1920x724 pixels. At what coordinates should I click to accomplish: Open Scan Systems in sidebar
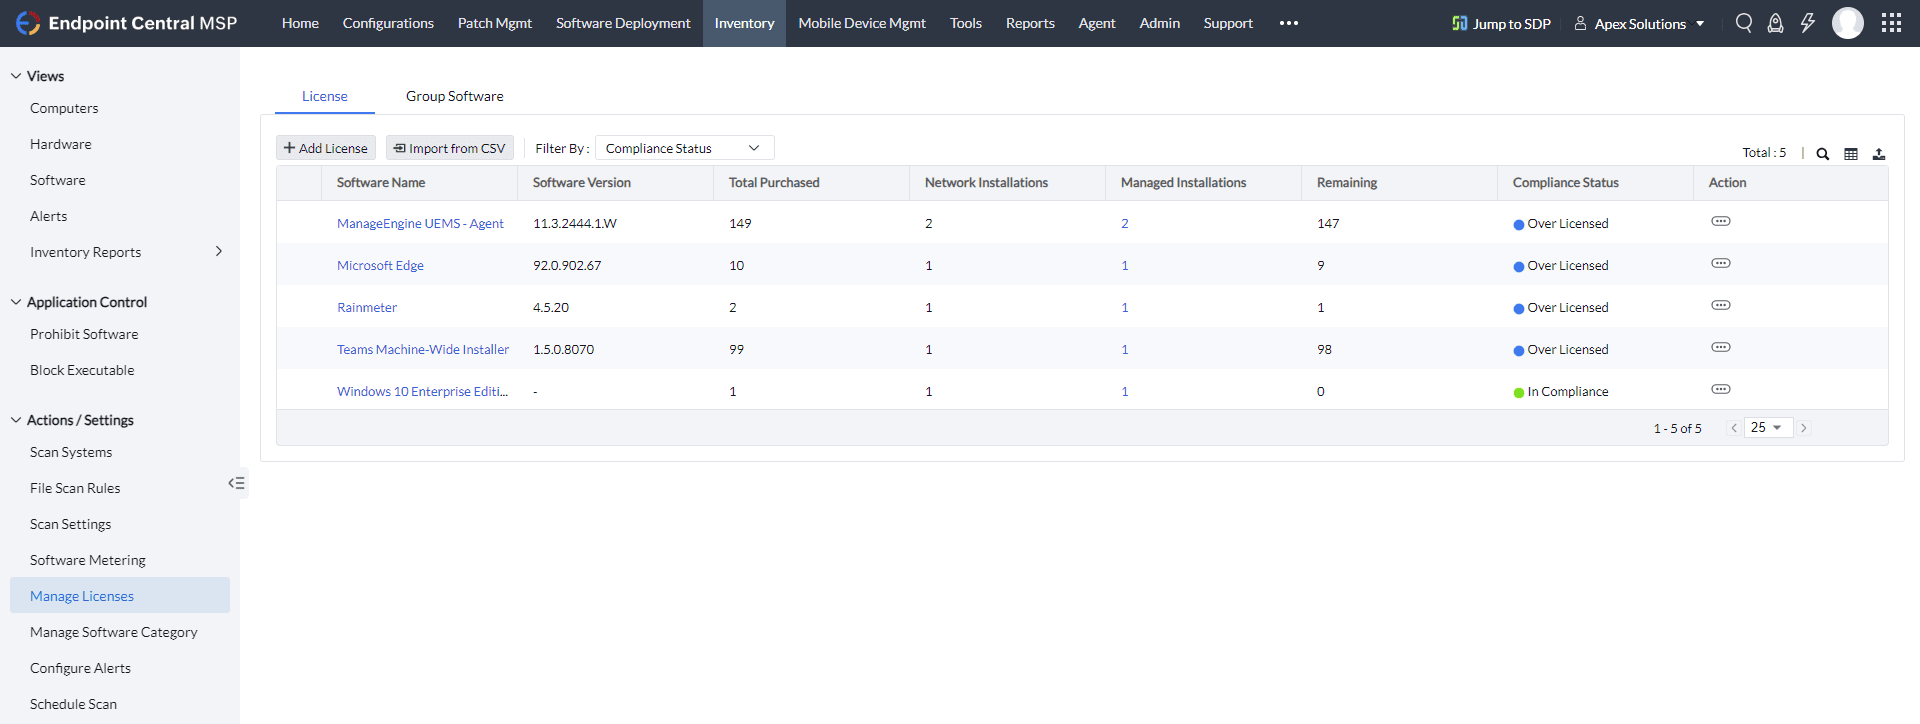click(x=71, y=452)
